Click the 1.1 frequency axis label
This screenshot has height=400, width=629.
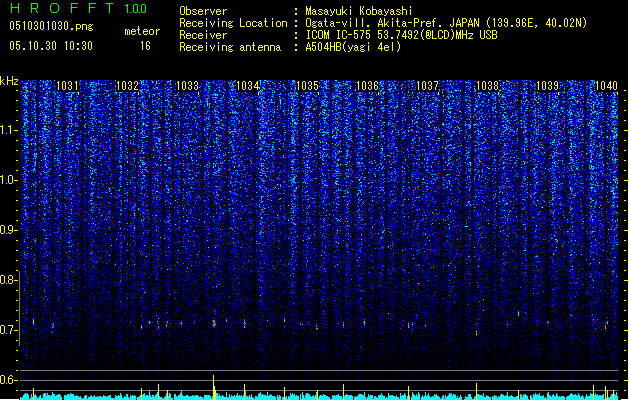(x=8, y=130)
